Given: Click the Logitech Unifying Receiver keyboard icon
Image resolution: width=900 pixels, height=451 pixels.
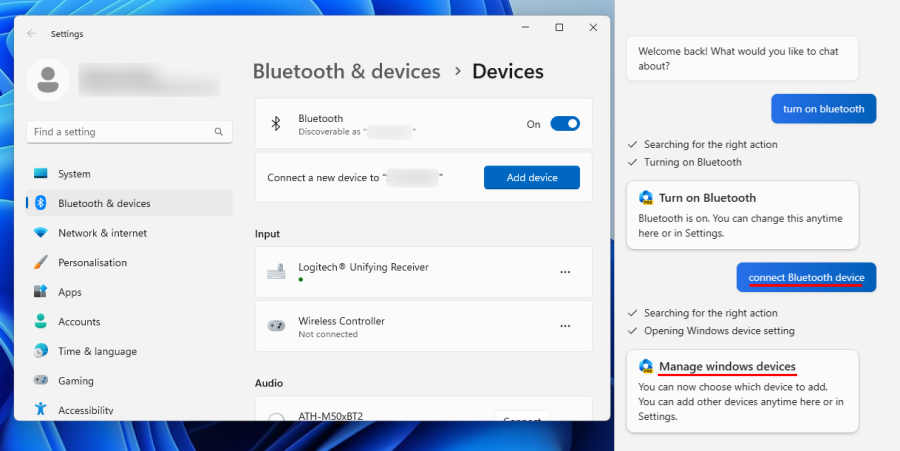Looking at the screenshot, I should pyautogui.click(x=276, y=272).
